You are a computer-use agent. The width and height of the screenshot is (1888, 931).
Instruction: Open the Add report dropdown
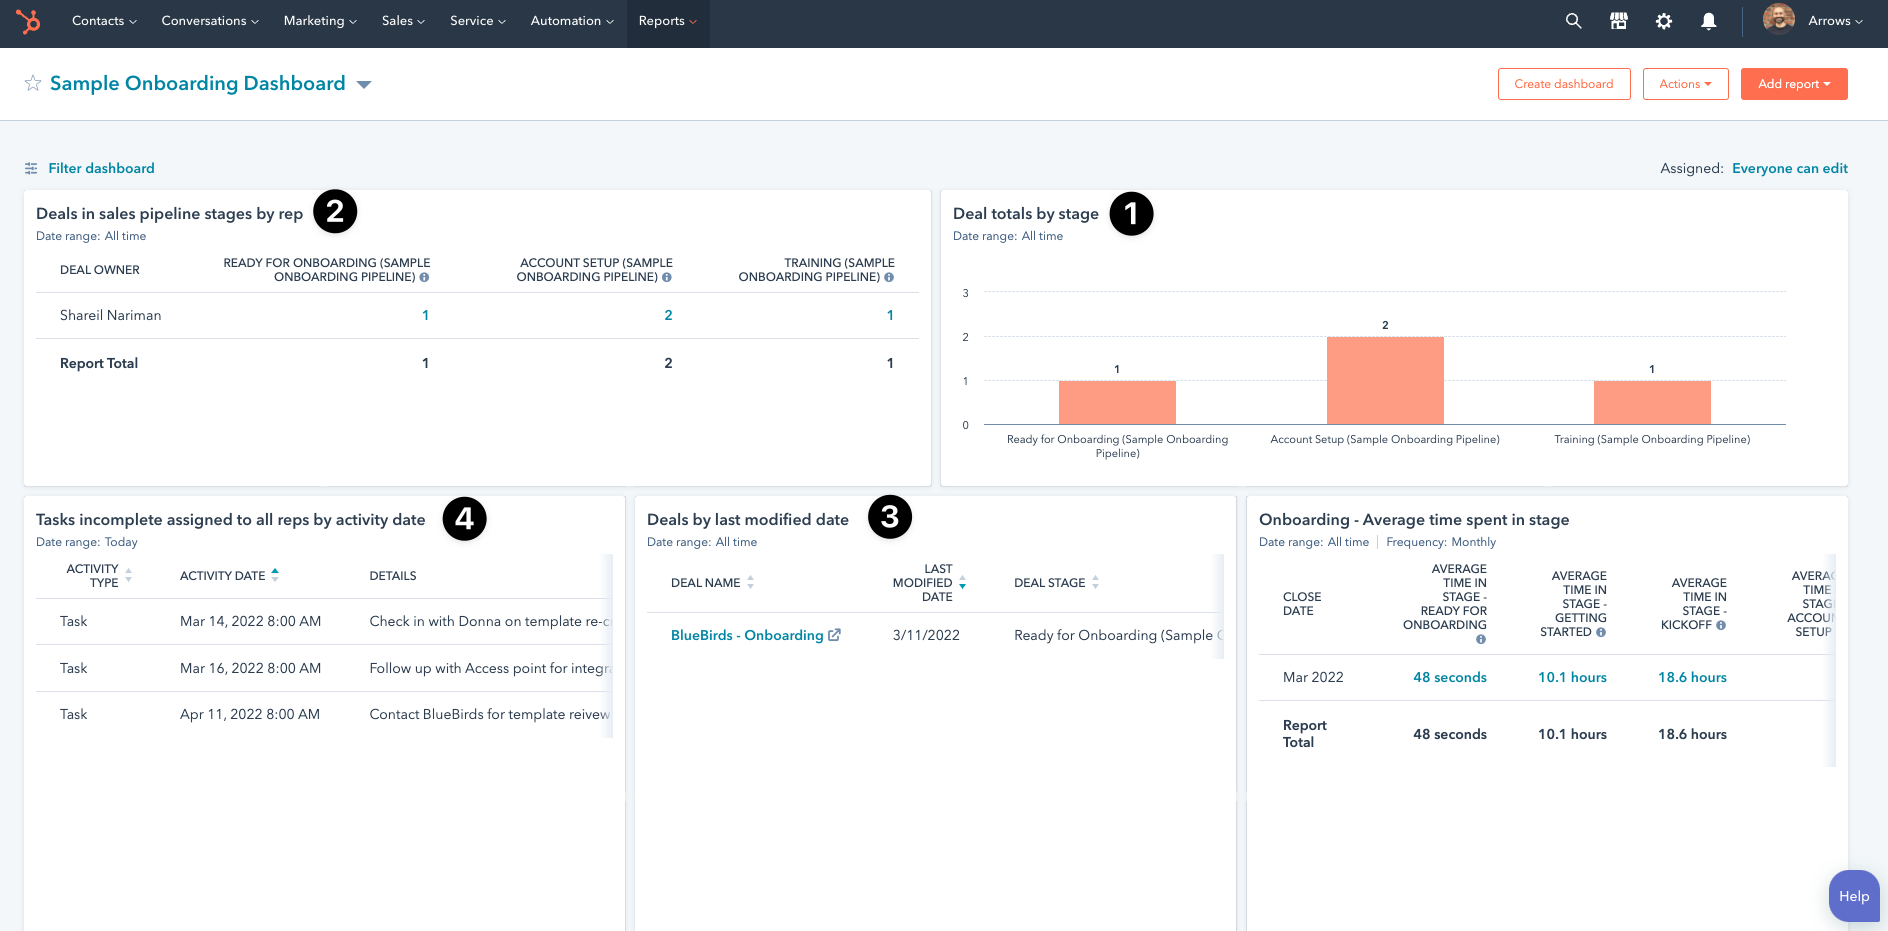coord(1793,84)
